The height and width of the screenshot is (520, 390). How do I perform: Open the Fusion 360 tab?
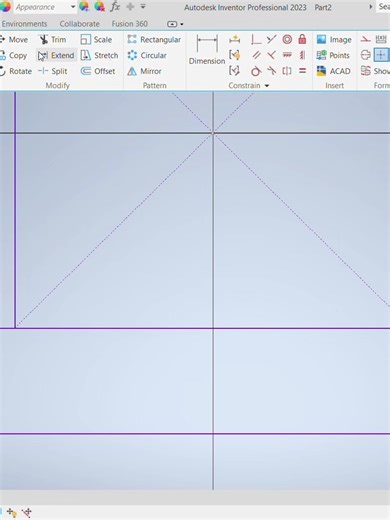click(130, 24)
